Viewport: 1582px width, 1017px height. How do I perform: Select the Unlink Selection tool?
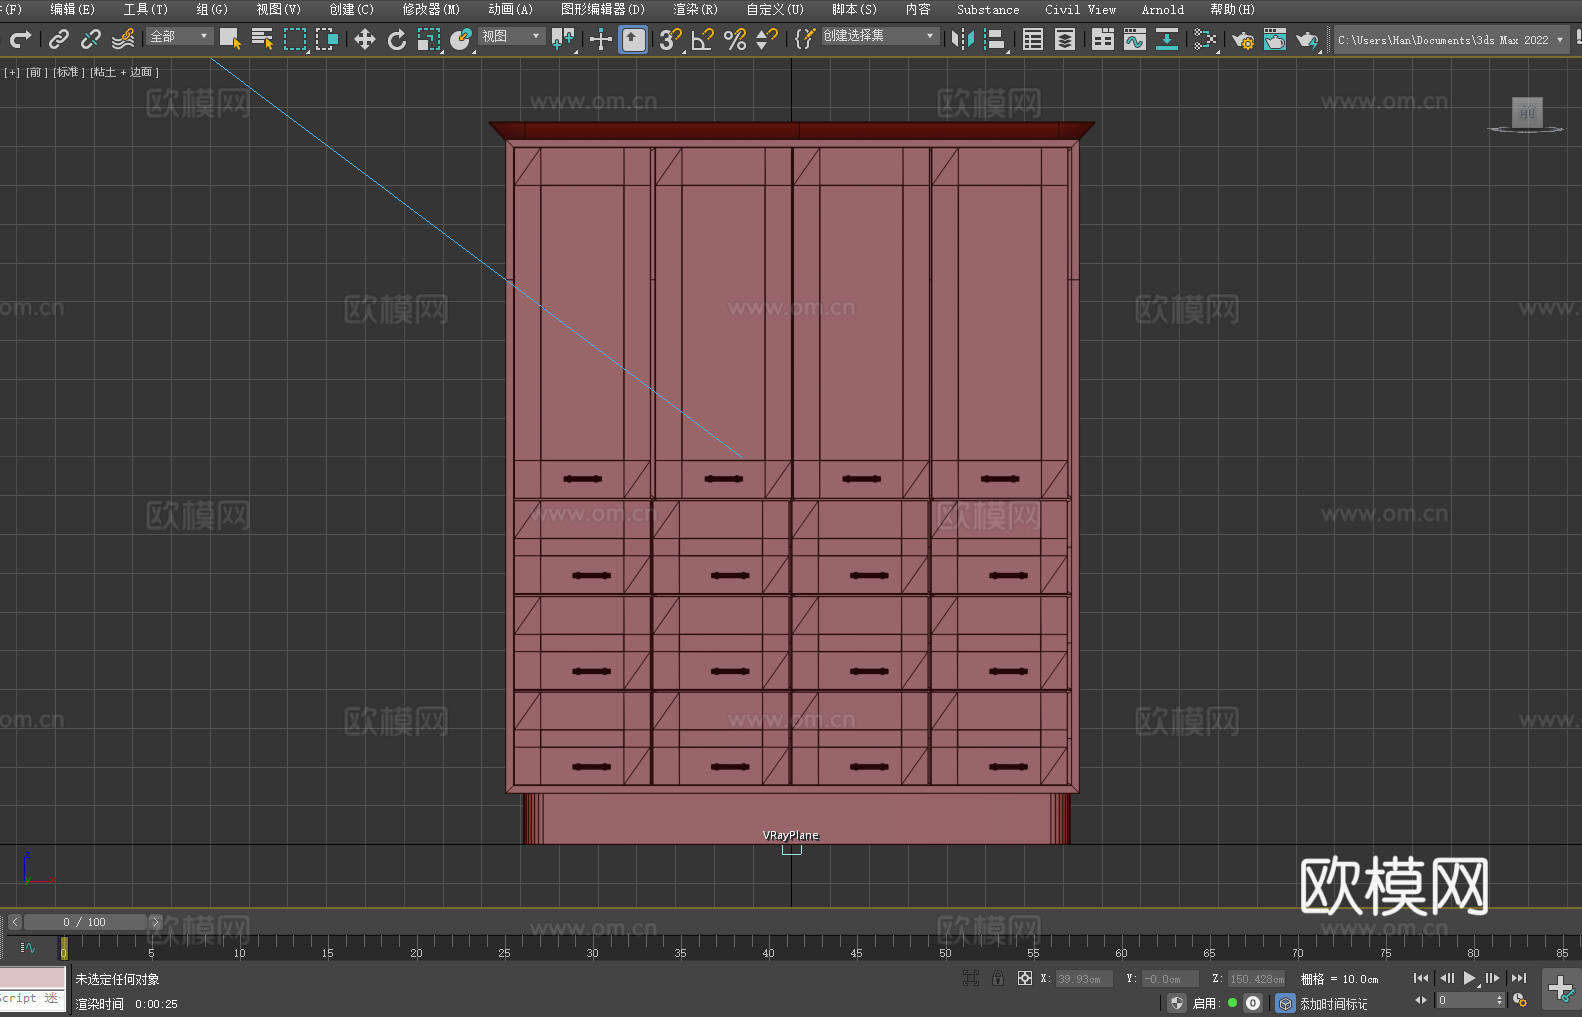91,39
